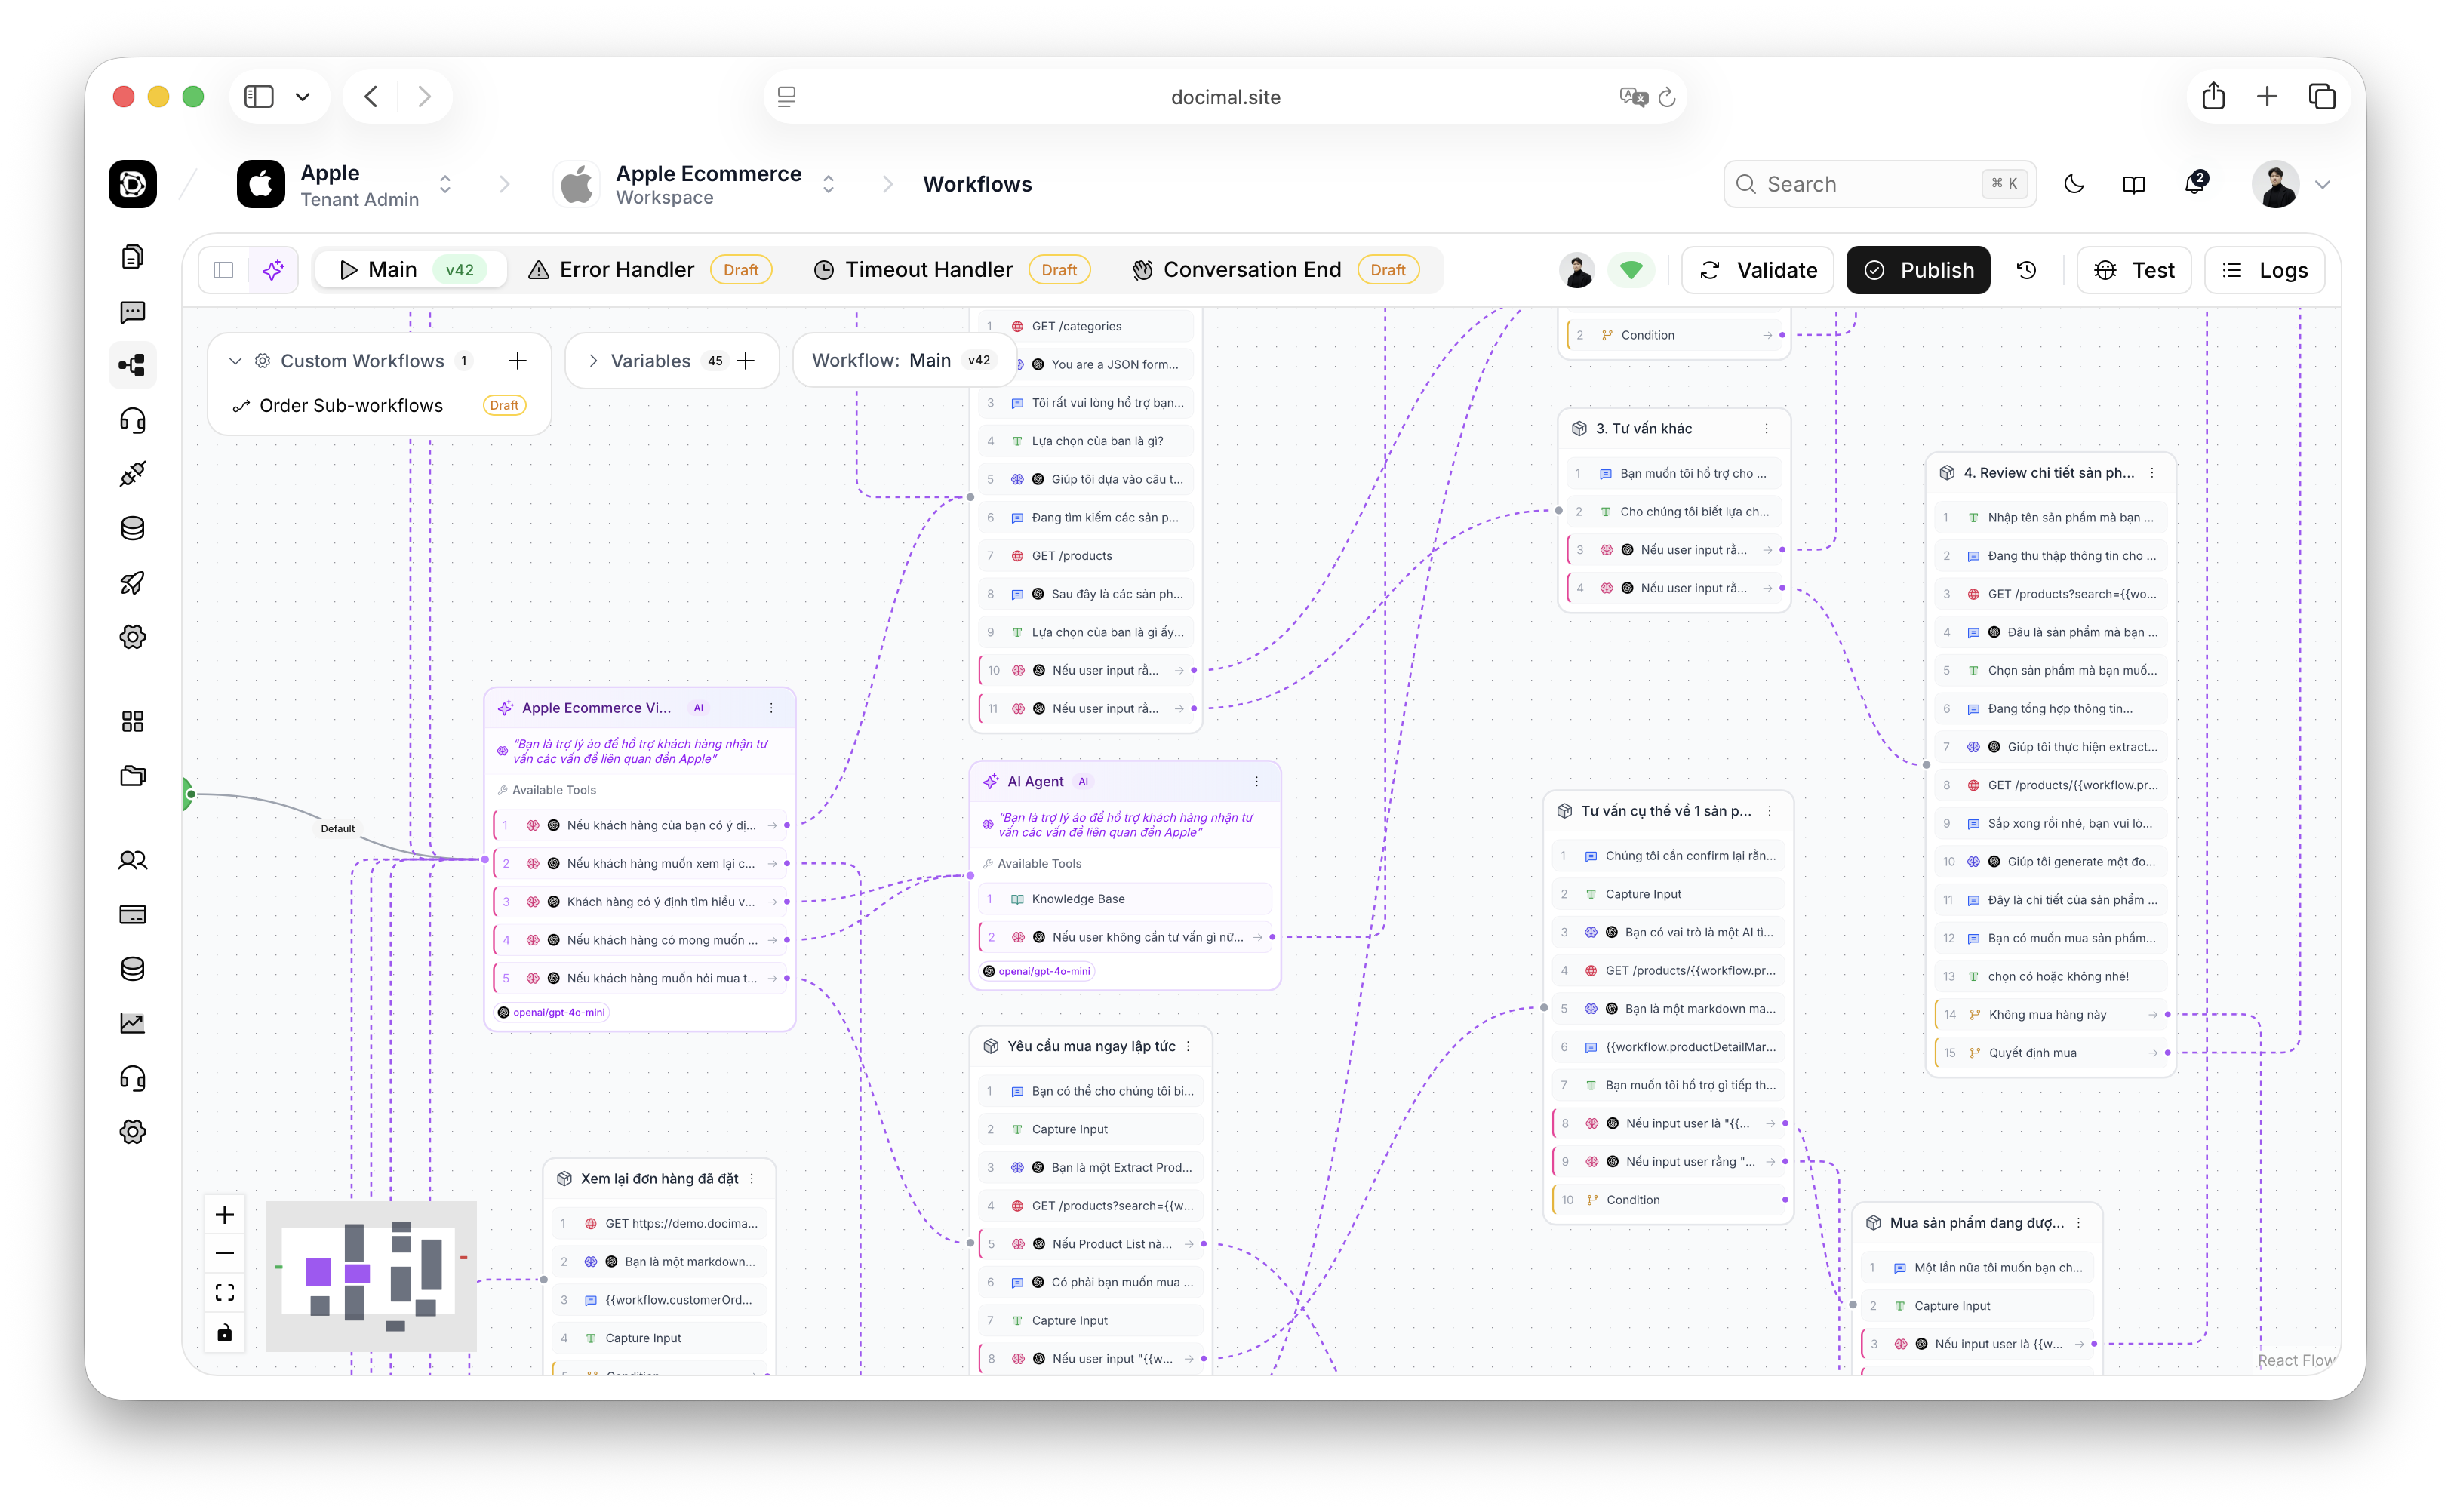Toggle dark mode moon icon
Viewport: 2451px width, 1512px height.
click(2074, 184)
